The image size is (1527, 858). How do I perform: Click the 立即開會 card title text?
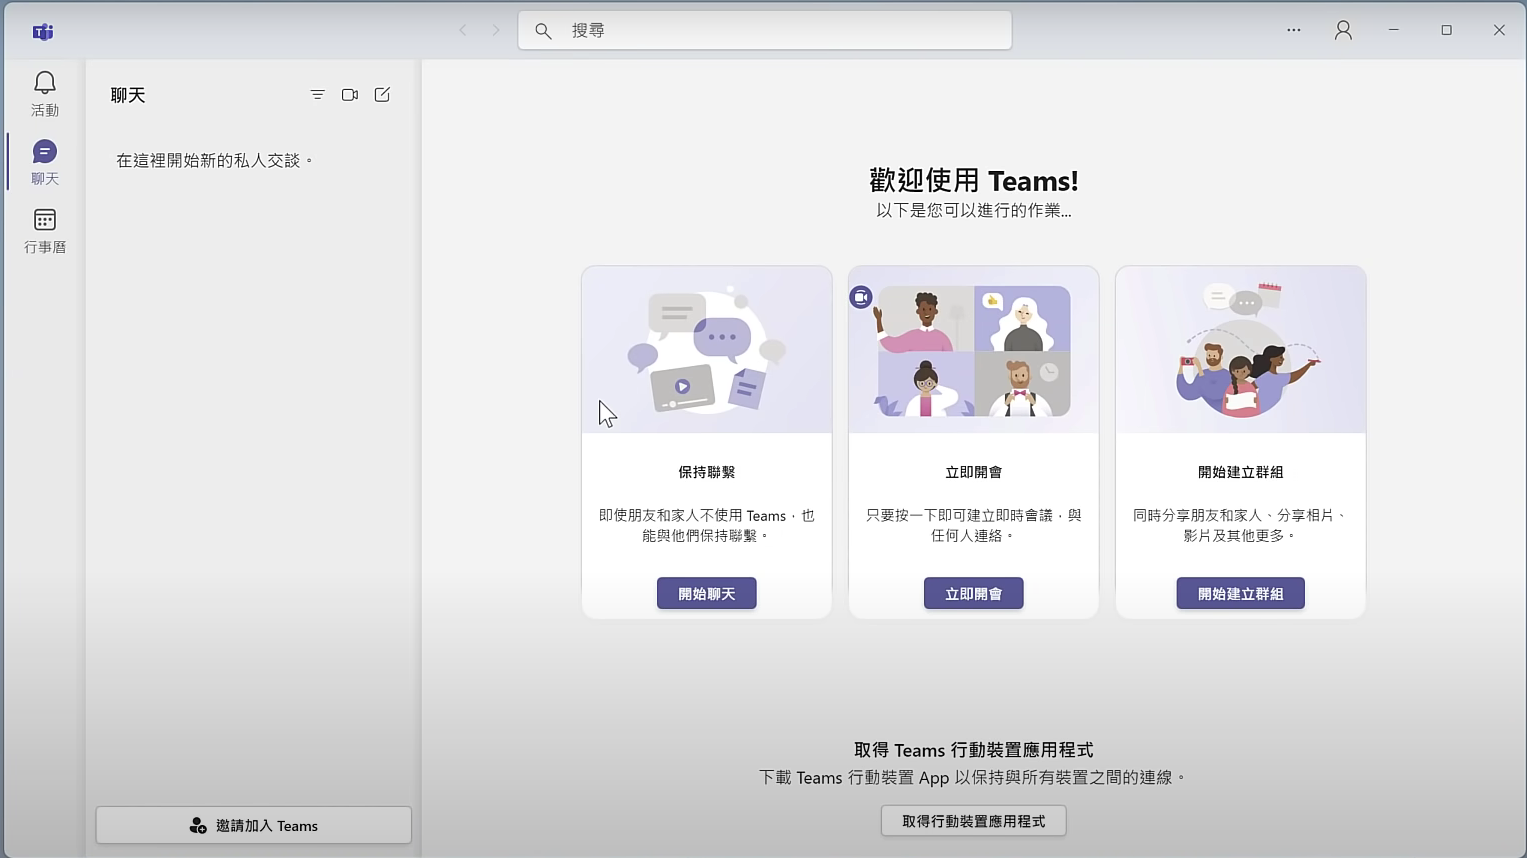tap(973, 472)
